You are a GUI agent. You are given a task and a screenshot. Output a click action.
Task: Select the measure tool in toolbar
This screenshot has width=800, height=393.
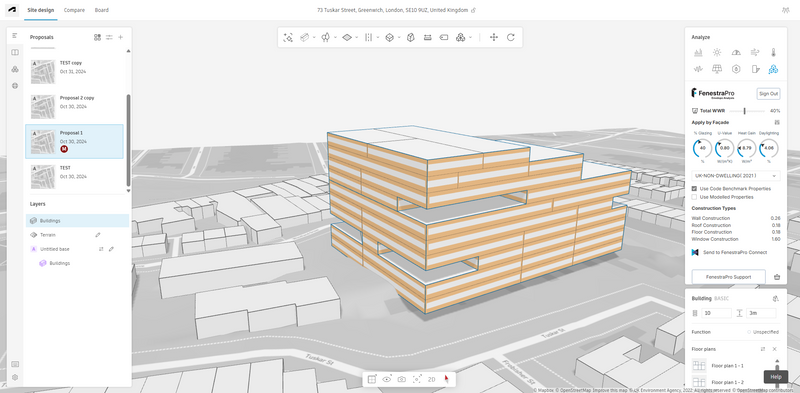(428, 37)
